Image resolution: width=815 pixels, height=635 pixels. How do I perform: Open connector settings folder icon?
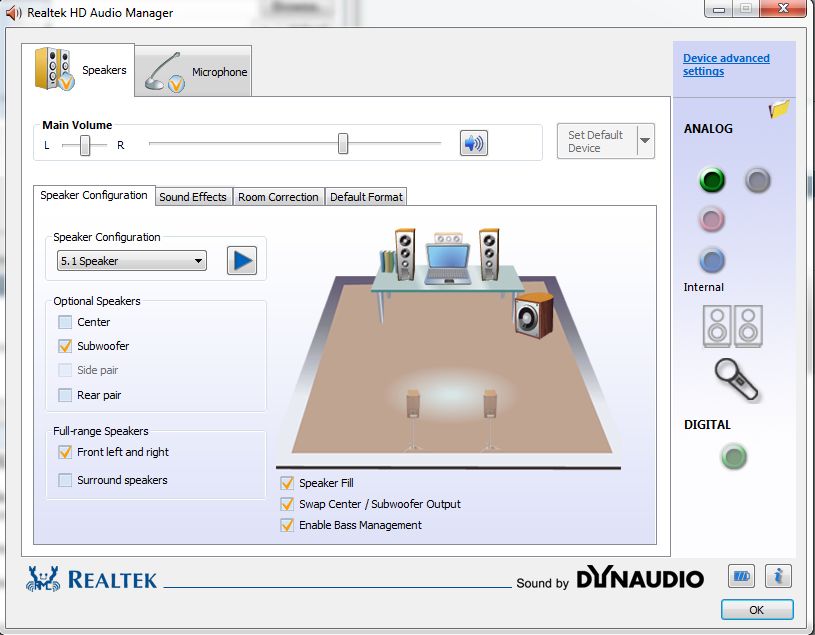point(780,109)
